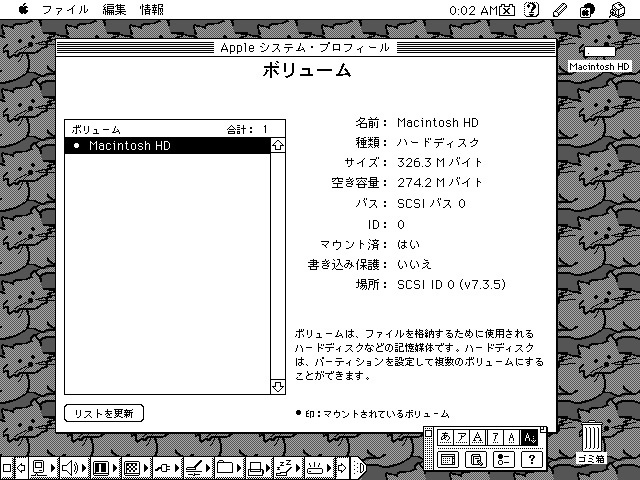Image resolution: width=640 pixels, height=480 pixels.
Task: Open the flashing drive control strip module
Action: tap(314, 468)
